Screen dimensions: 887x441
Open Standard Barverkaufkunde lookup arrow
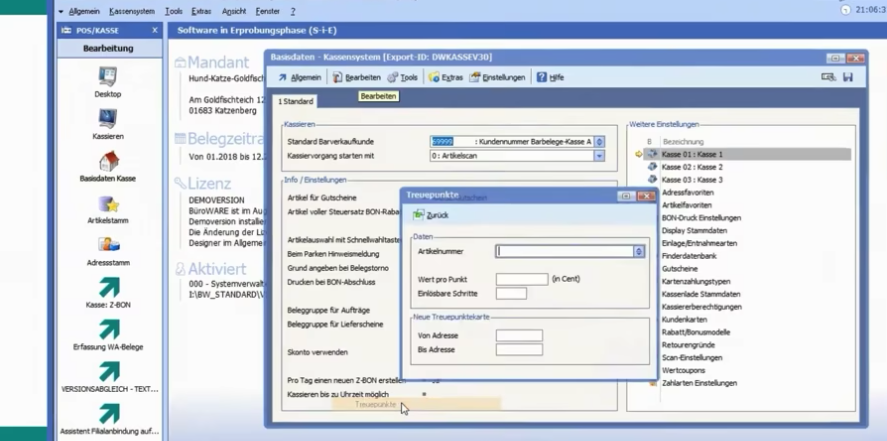[x=600, y=141]
